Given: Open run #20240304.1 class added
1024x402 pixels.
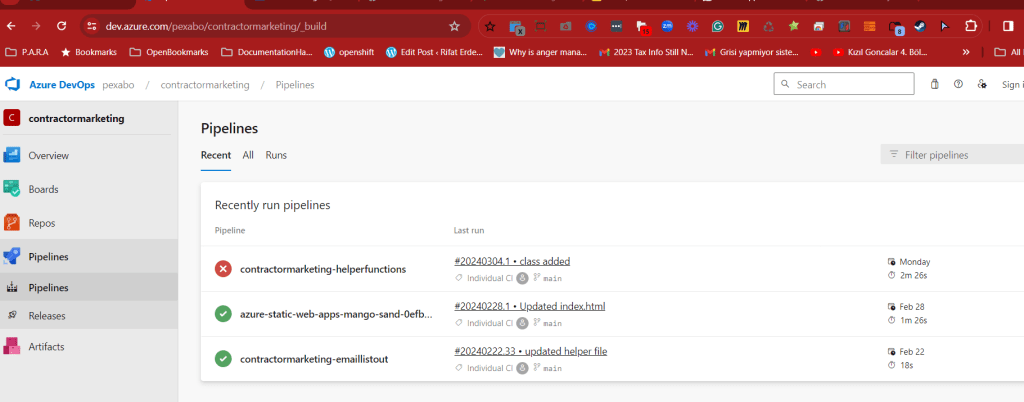Looking at the screenshot, I should pyautogui.click(x=512, y=262).
